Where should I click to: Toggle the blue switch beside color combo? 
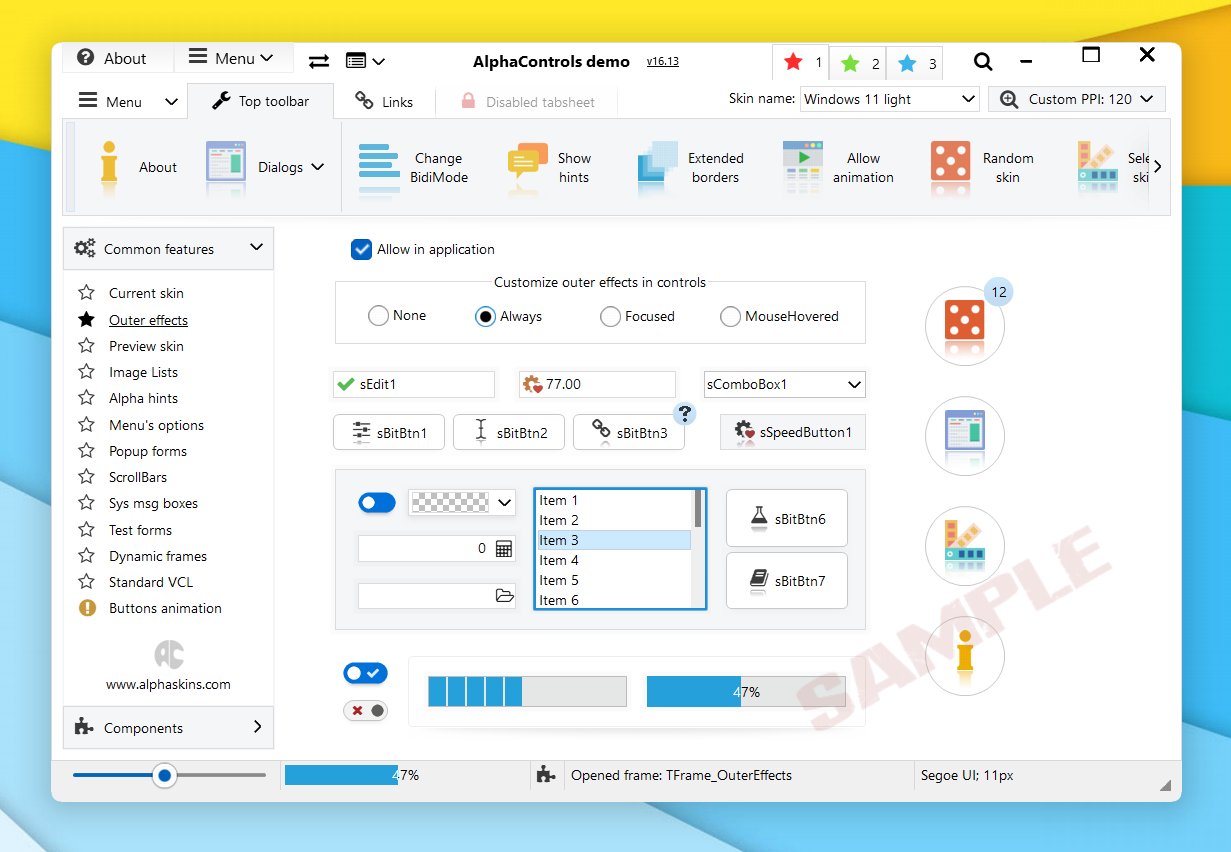[377, 502]
